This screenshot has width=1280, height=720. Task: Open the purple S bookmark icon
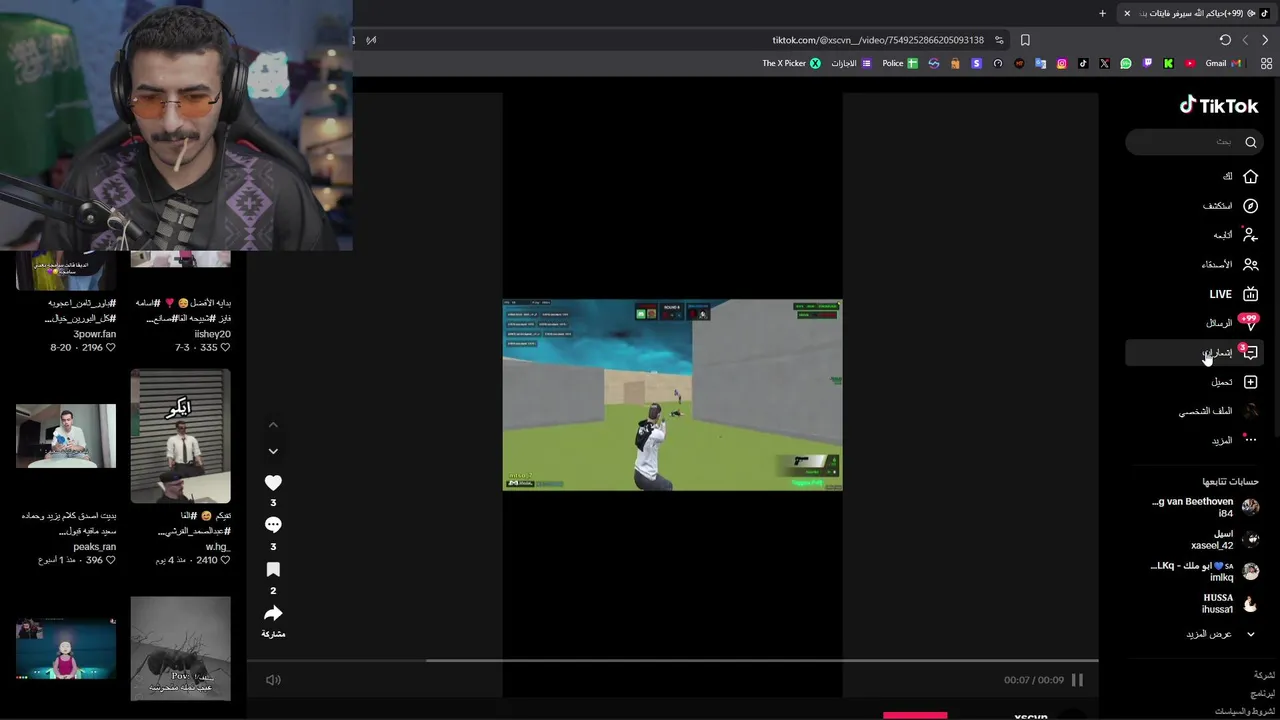pos(976,63)
